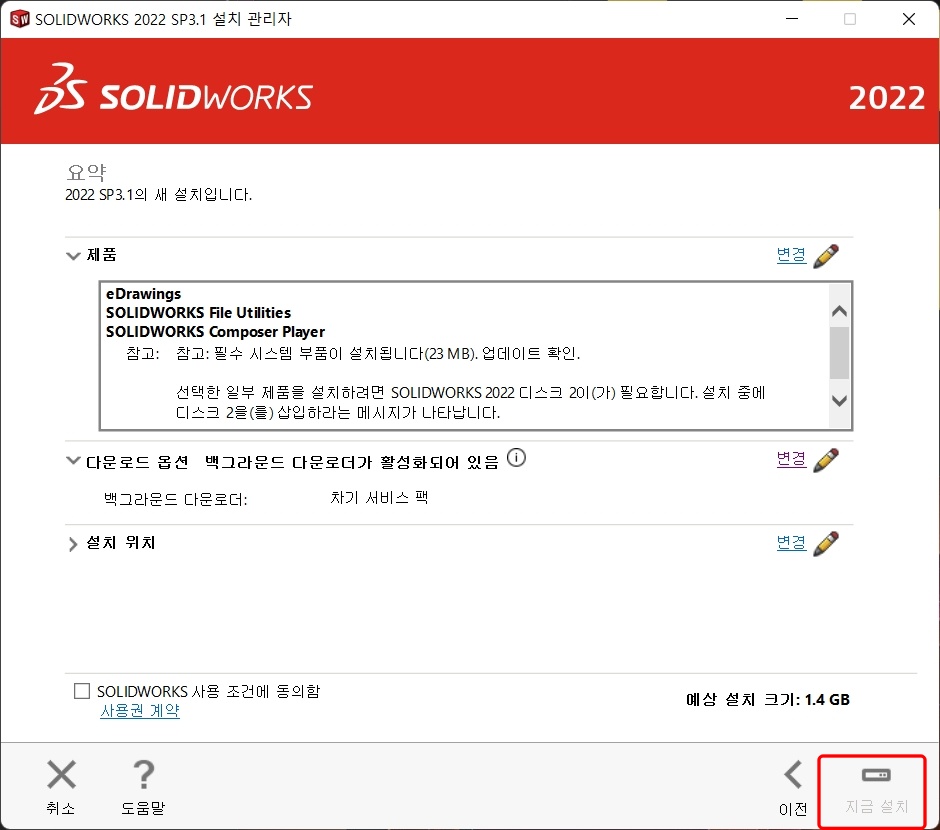Screen dimensions: 940x830
Task: Click the 예상 설치 크기: 1.4 GB text
Action: (x=768, y=699)
